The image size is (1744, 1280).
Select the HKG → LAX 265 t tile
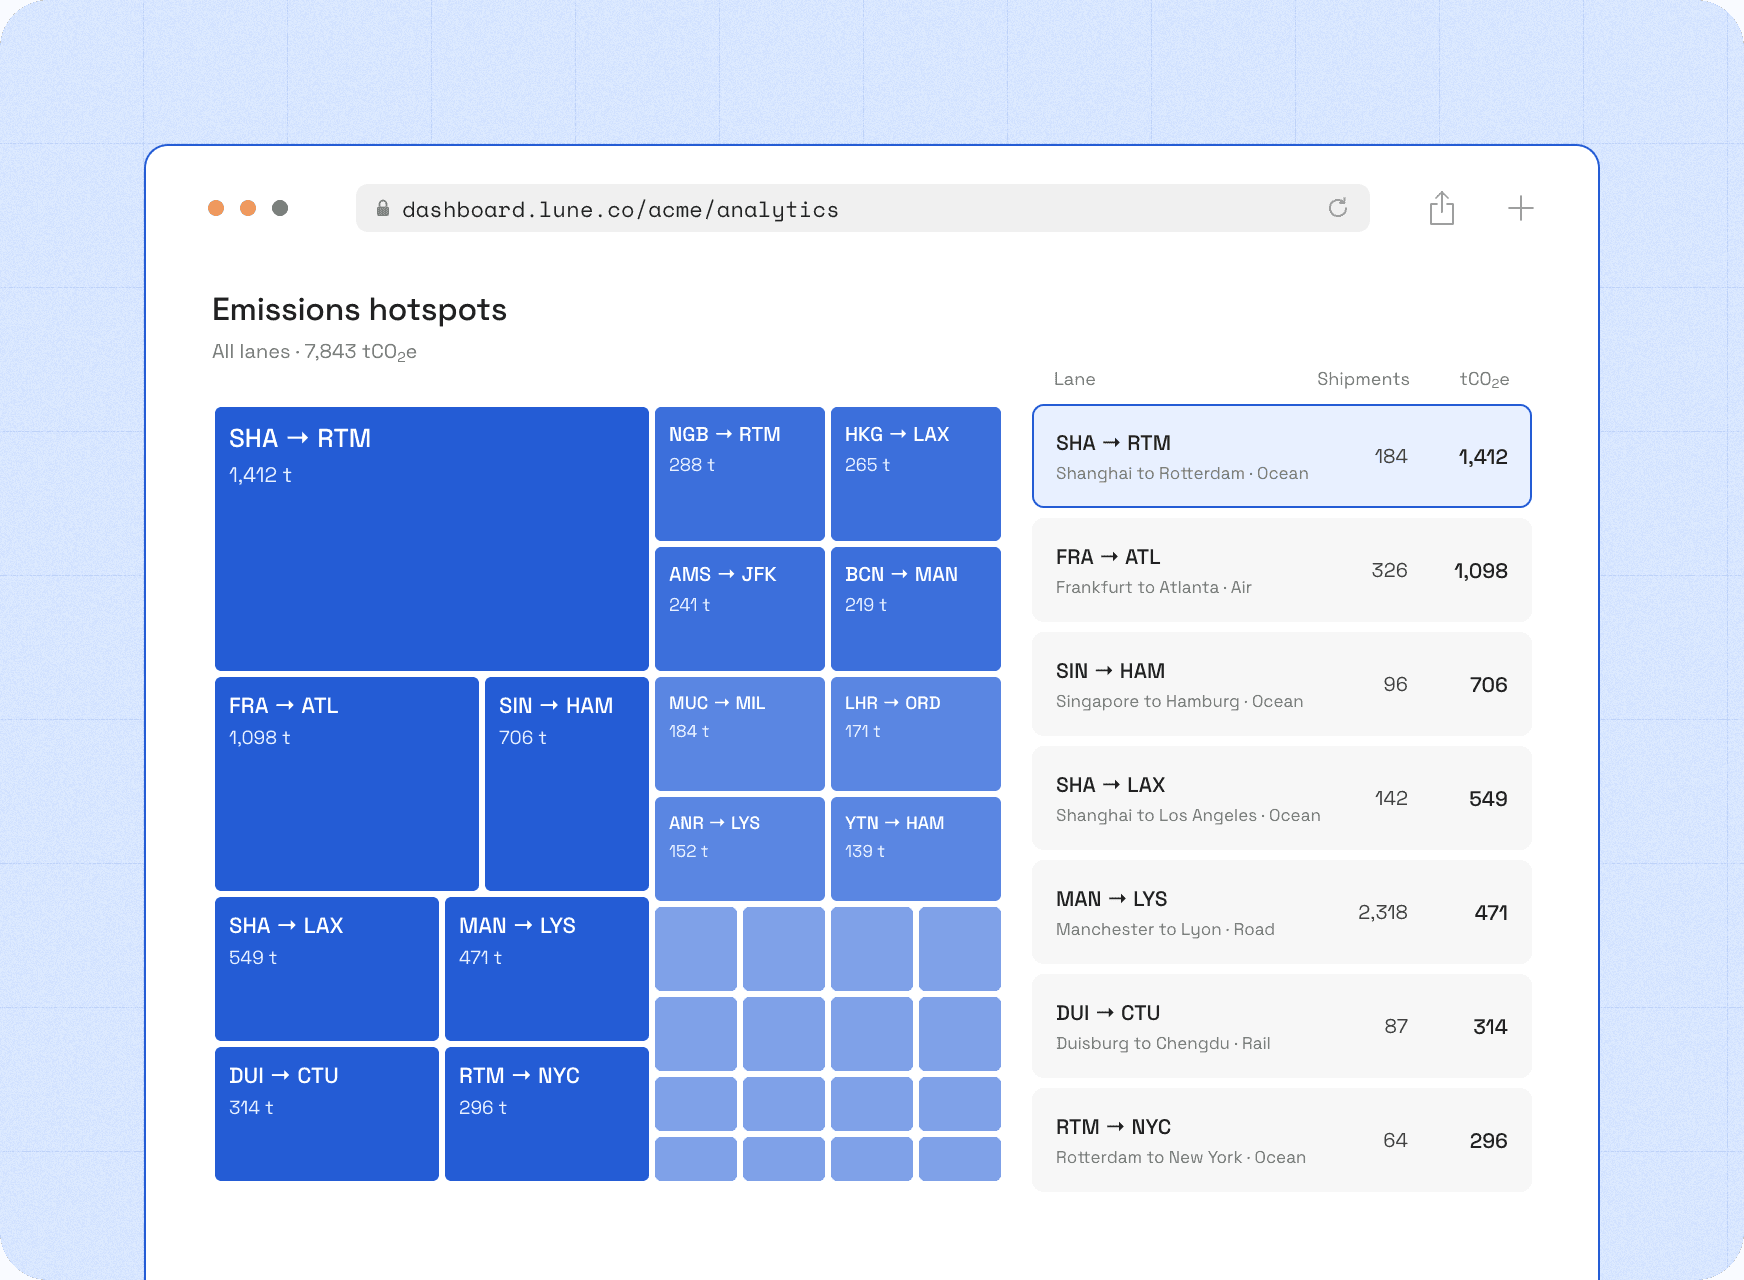[x=916, y=473]
